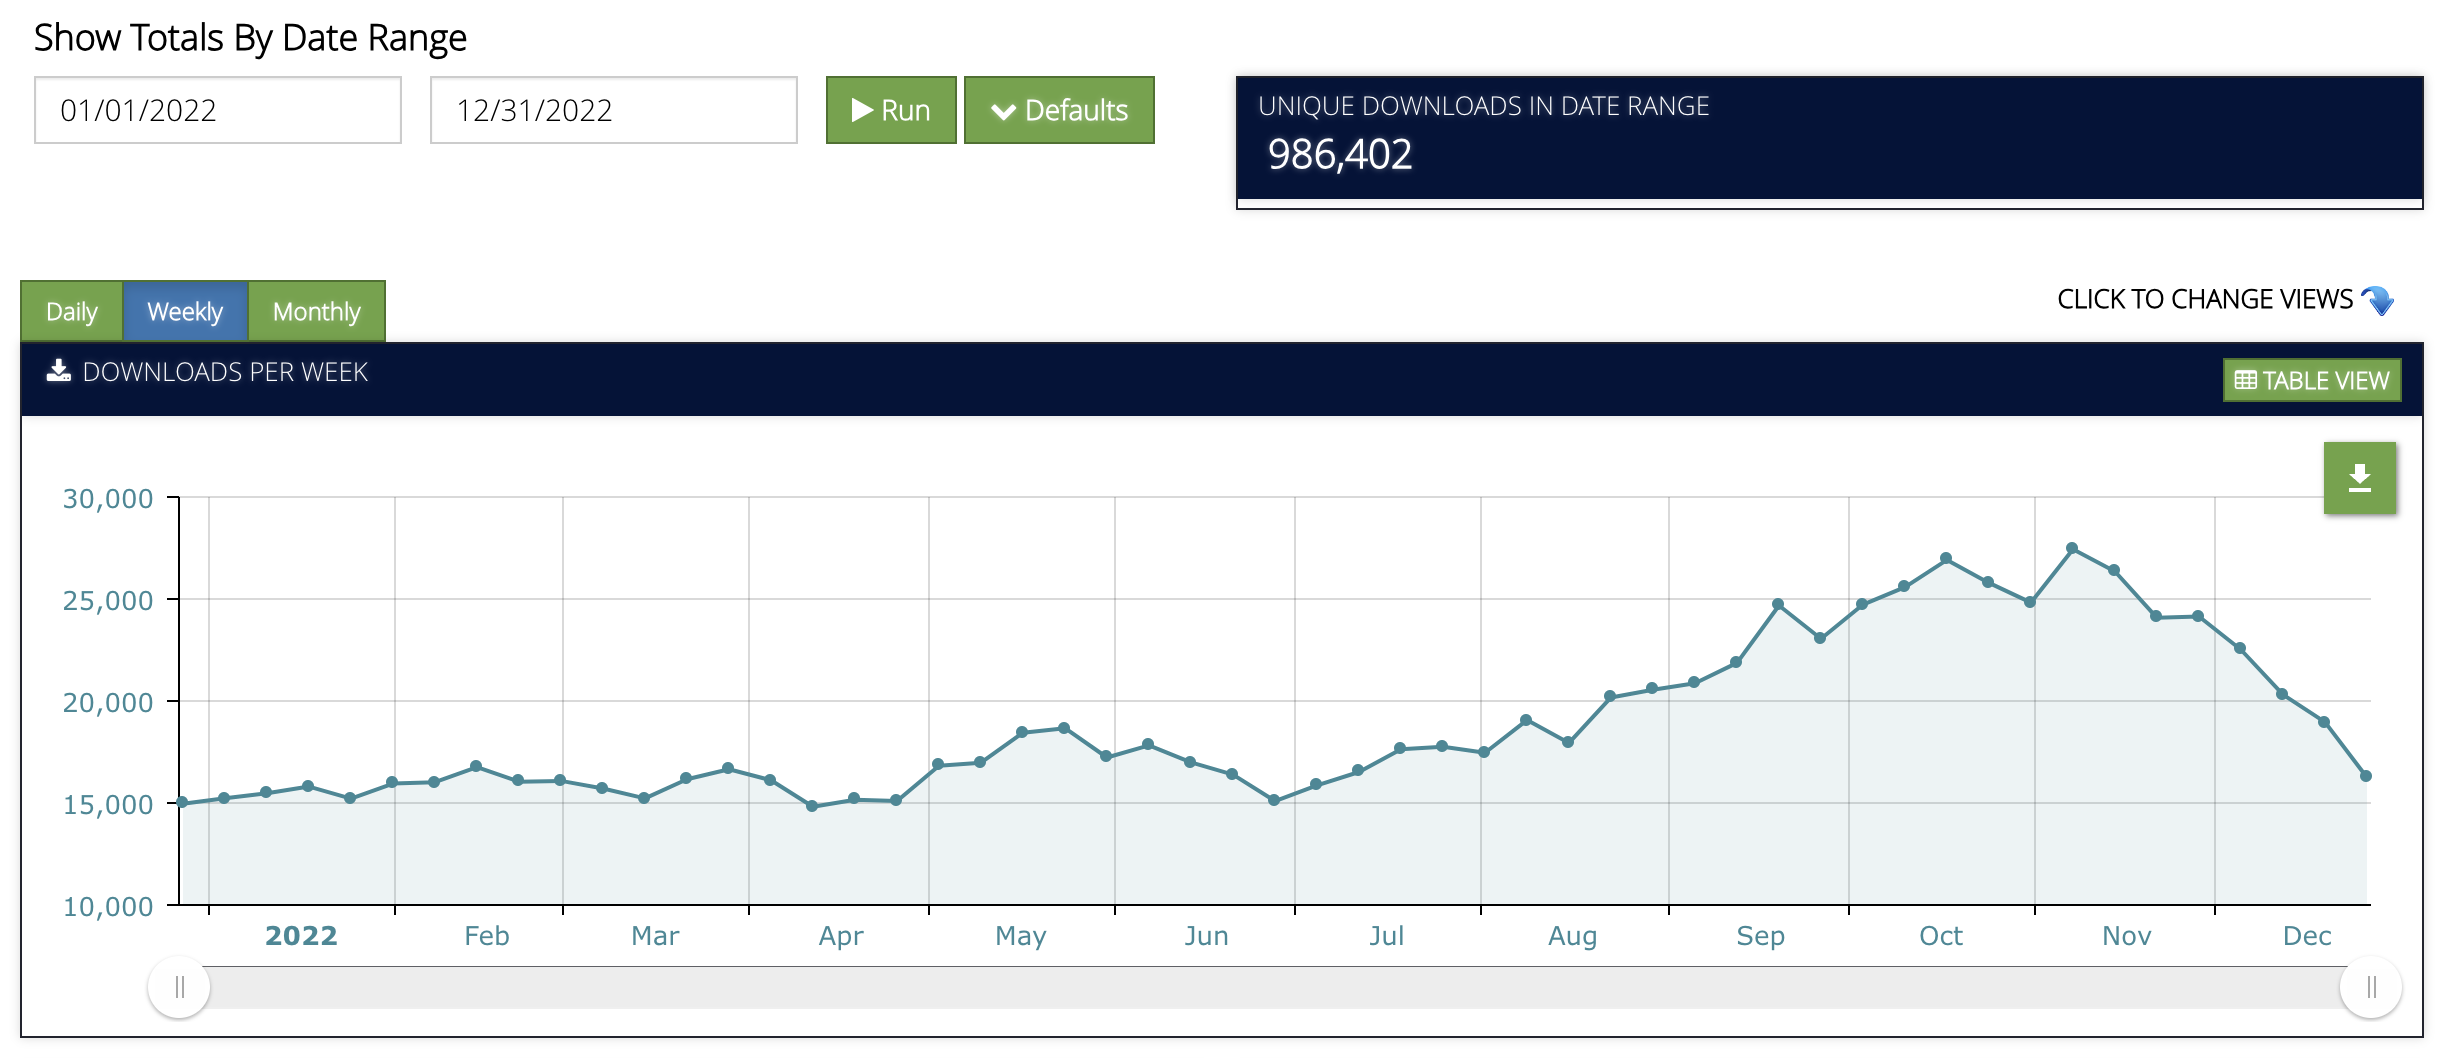Click the Unique Downloads total 986,402

click(x=1339, y=155)
